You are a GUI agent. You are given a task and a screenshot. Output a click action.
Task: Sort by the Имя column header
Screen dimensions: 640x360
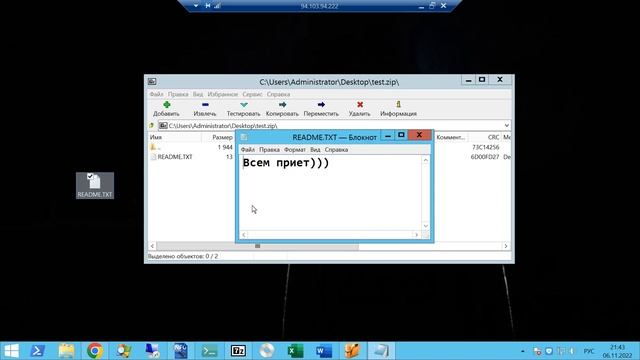[x=175, y=138]
